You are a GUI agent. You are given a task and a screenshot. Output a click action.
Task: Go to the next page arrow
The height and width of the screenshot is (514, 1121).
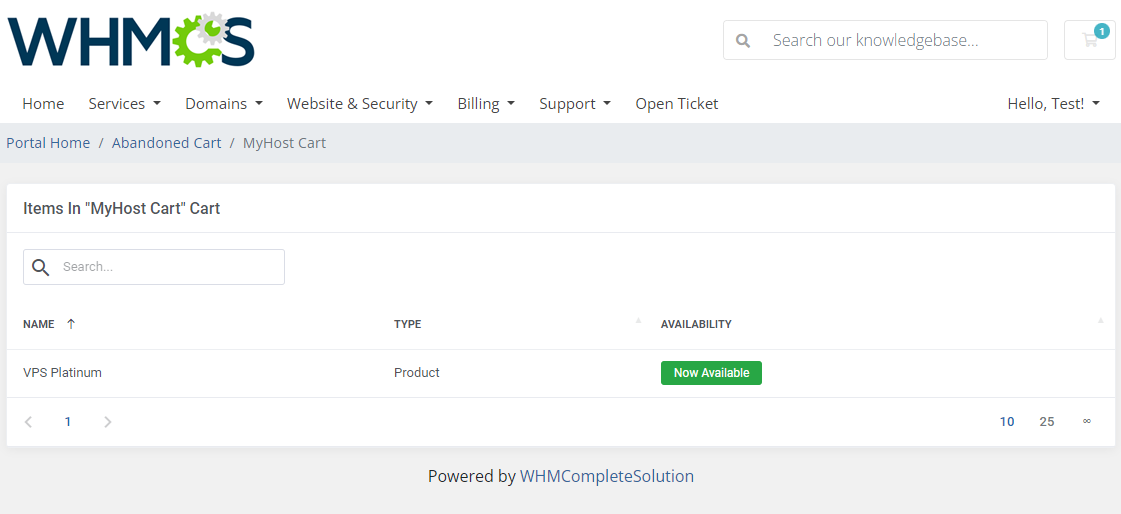pos(108,422)
